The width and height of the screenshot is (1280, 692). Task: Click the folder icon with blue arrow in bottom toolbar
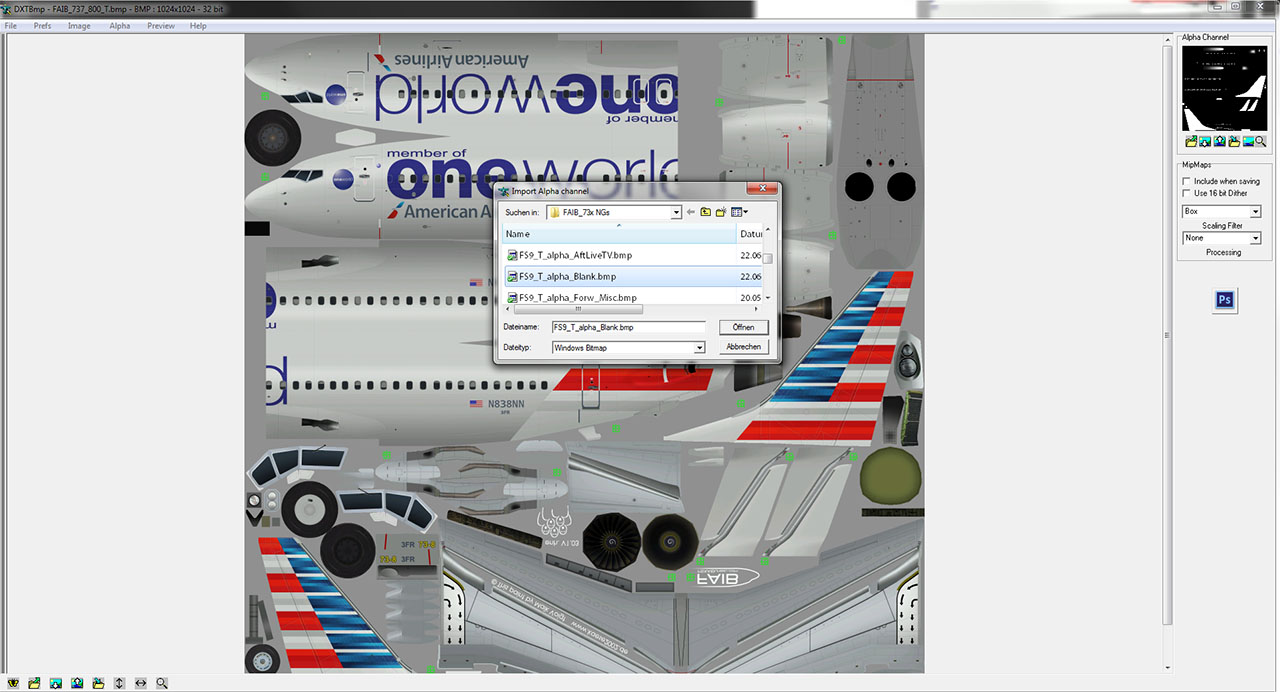pyautogui.click(x=98, y=683)
